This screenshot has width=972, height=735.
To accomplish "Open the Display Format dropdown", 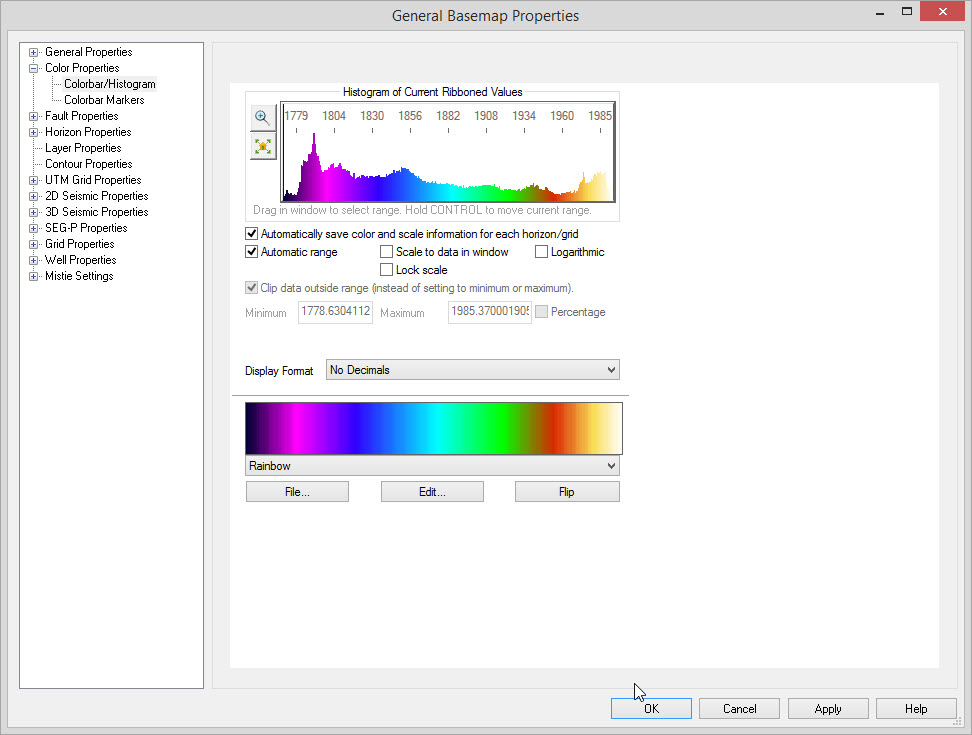I will [x=472, y=370].
